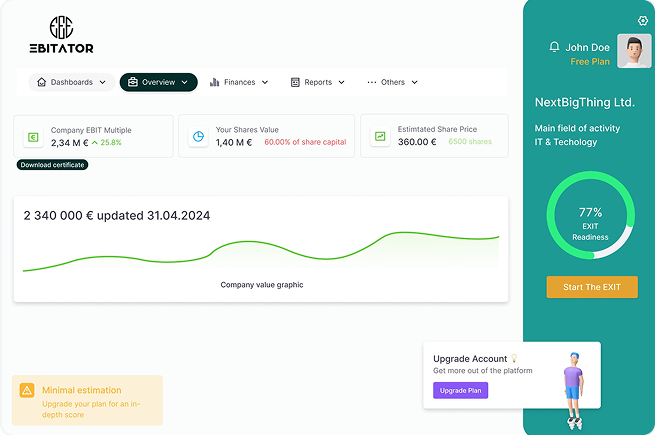Click the green up arrow beside 25.8%
The image size is (655, 435).
(x=95, y=142)
